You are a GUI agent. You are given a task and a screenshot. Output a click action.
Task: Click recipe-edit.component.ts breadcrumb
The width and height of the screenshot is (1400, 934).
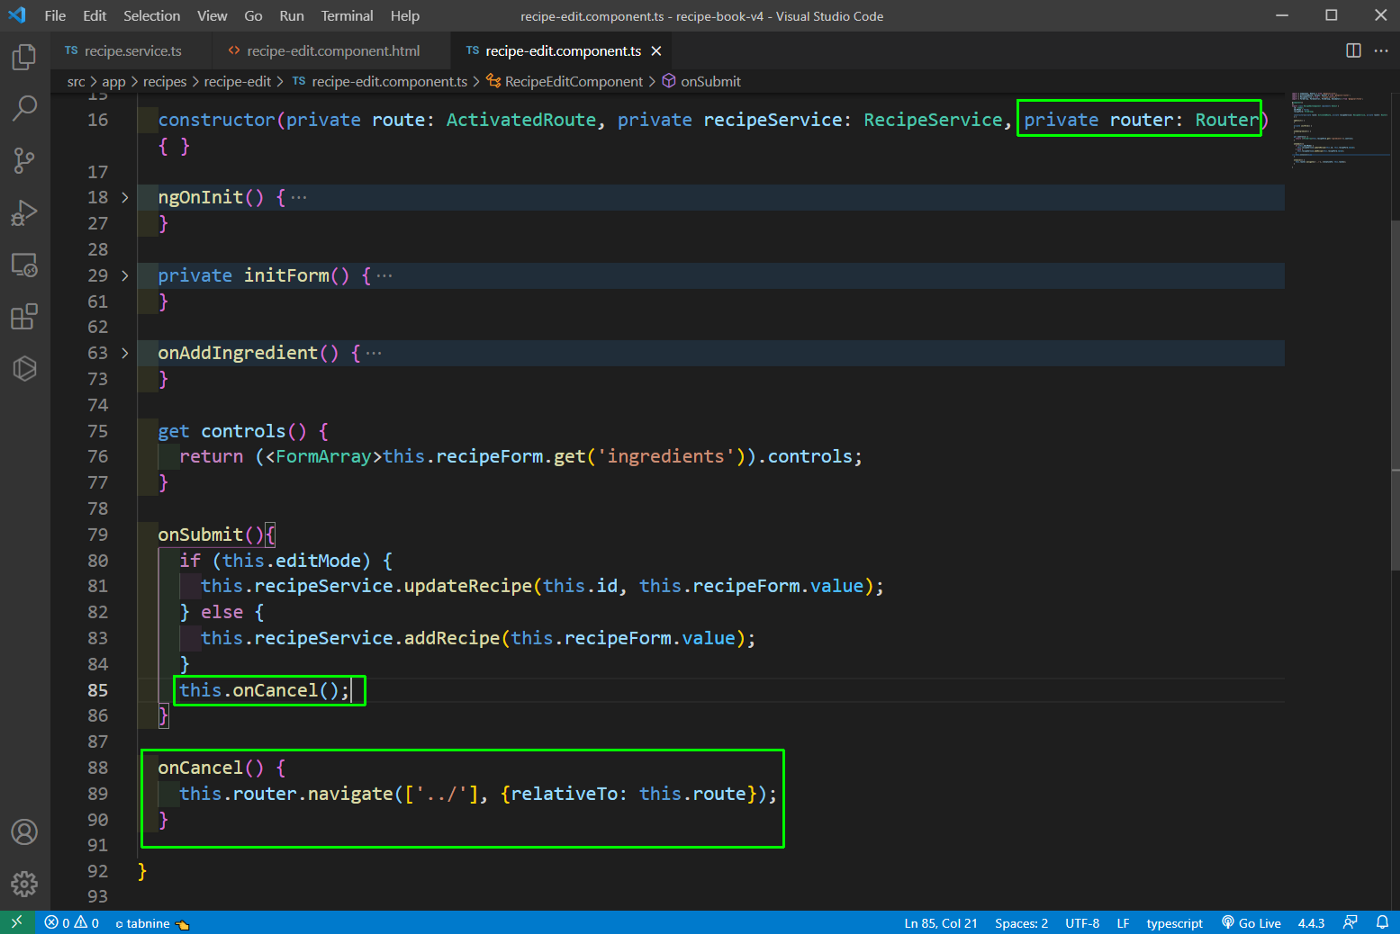pyautogui.click(x=380, y=81)
